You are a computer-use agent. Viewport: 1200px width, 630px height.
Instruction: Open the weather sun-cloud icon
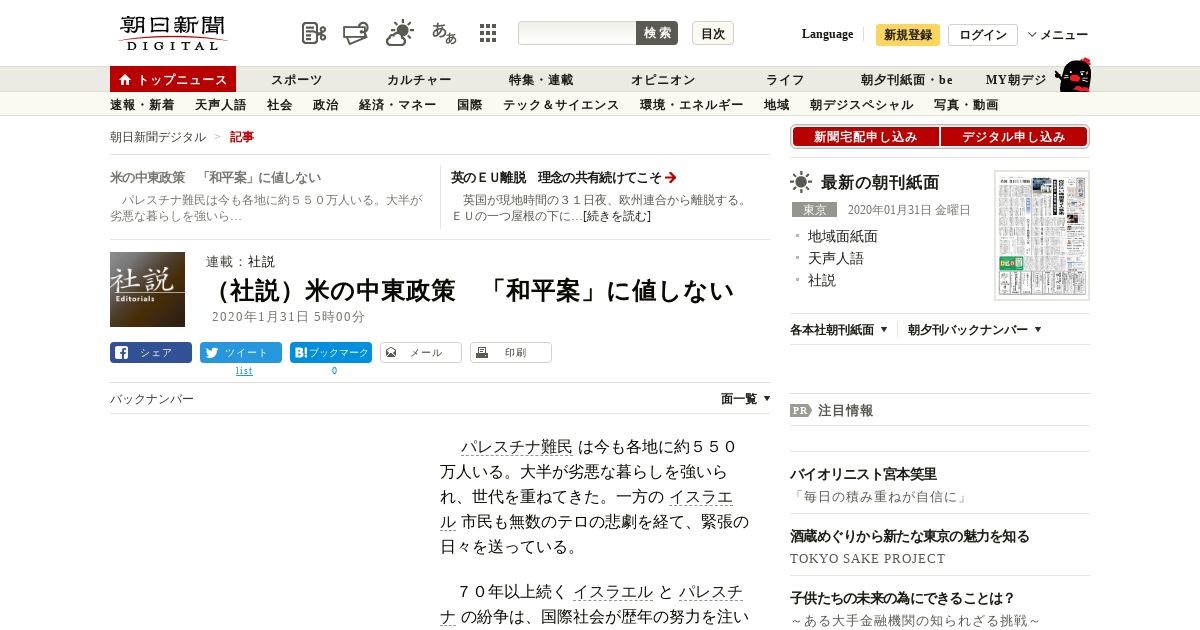click(x=400, y=33)
